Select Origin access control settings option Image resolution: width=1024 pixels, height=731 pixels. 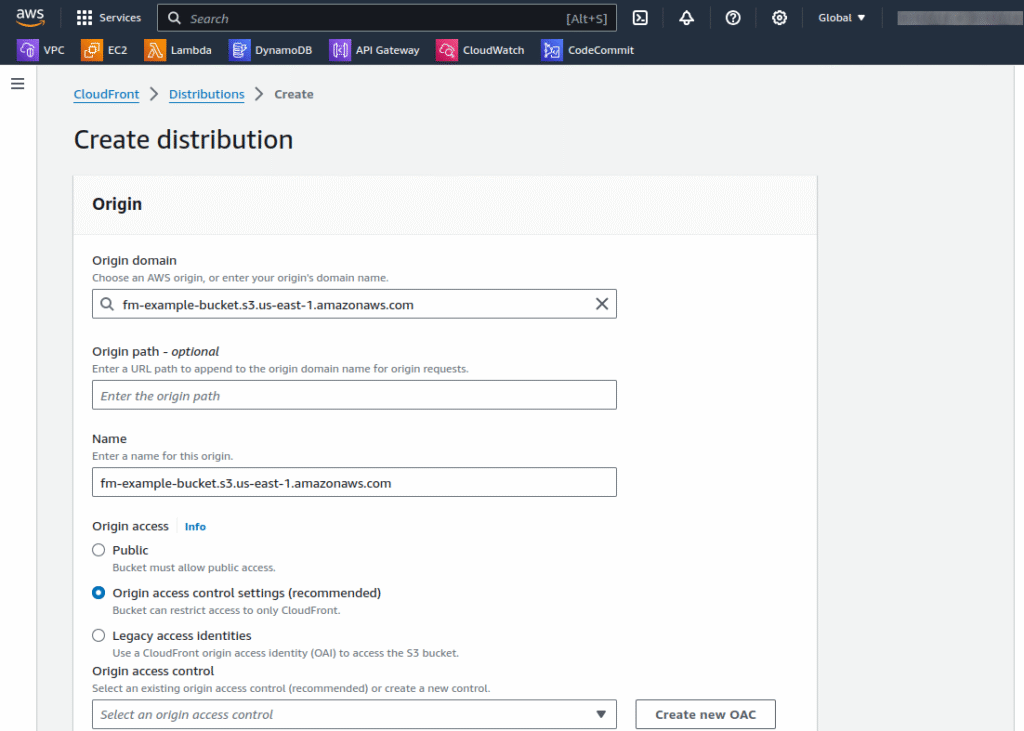pos(99,593)
